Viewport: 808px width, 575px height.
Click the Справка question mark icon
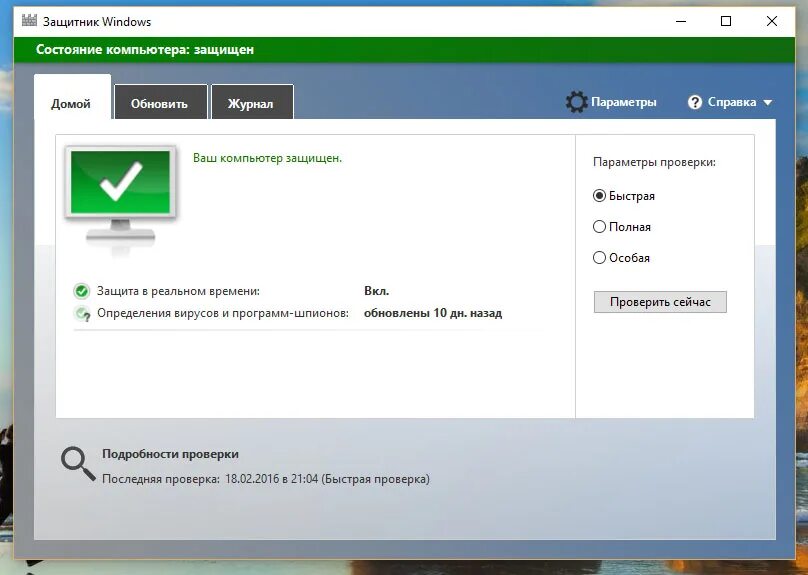tap(694, 102)
